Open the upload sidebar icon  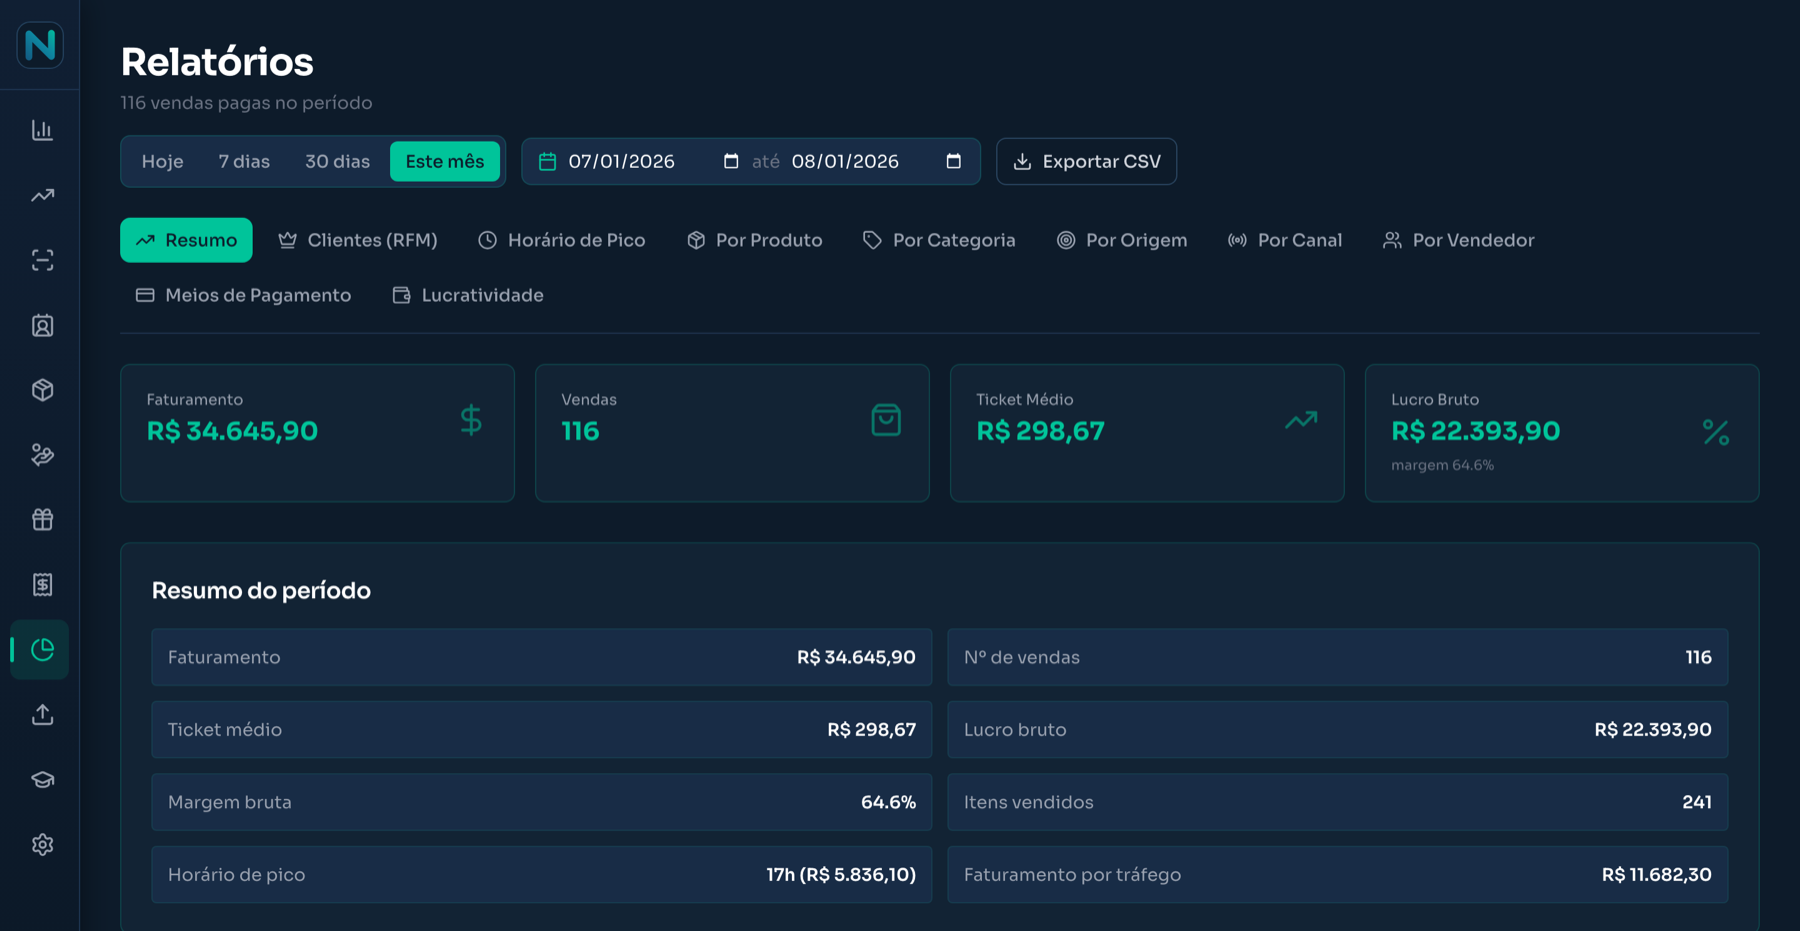pyautogui.click(x=42, y=715)
